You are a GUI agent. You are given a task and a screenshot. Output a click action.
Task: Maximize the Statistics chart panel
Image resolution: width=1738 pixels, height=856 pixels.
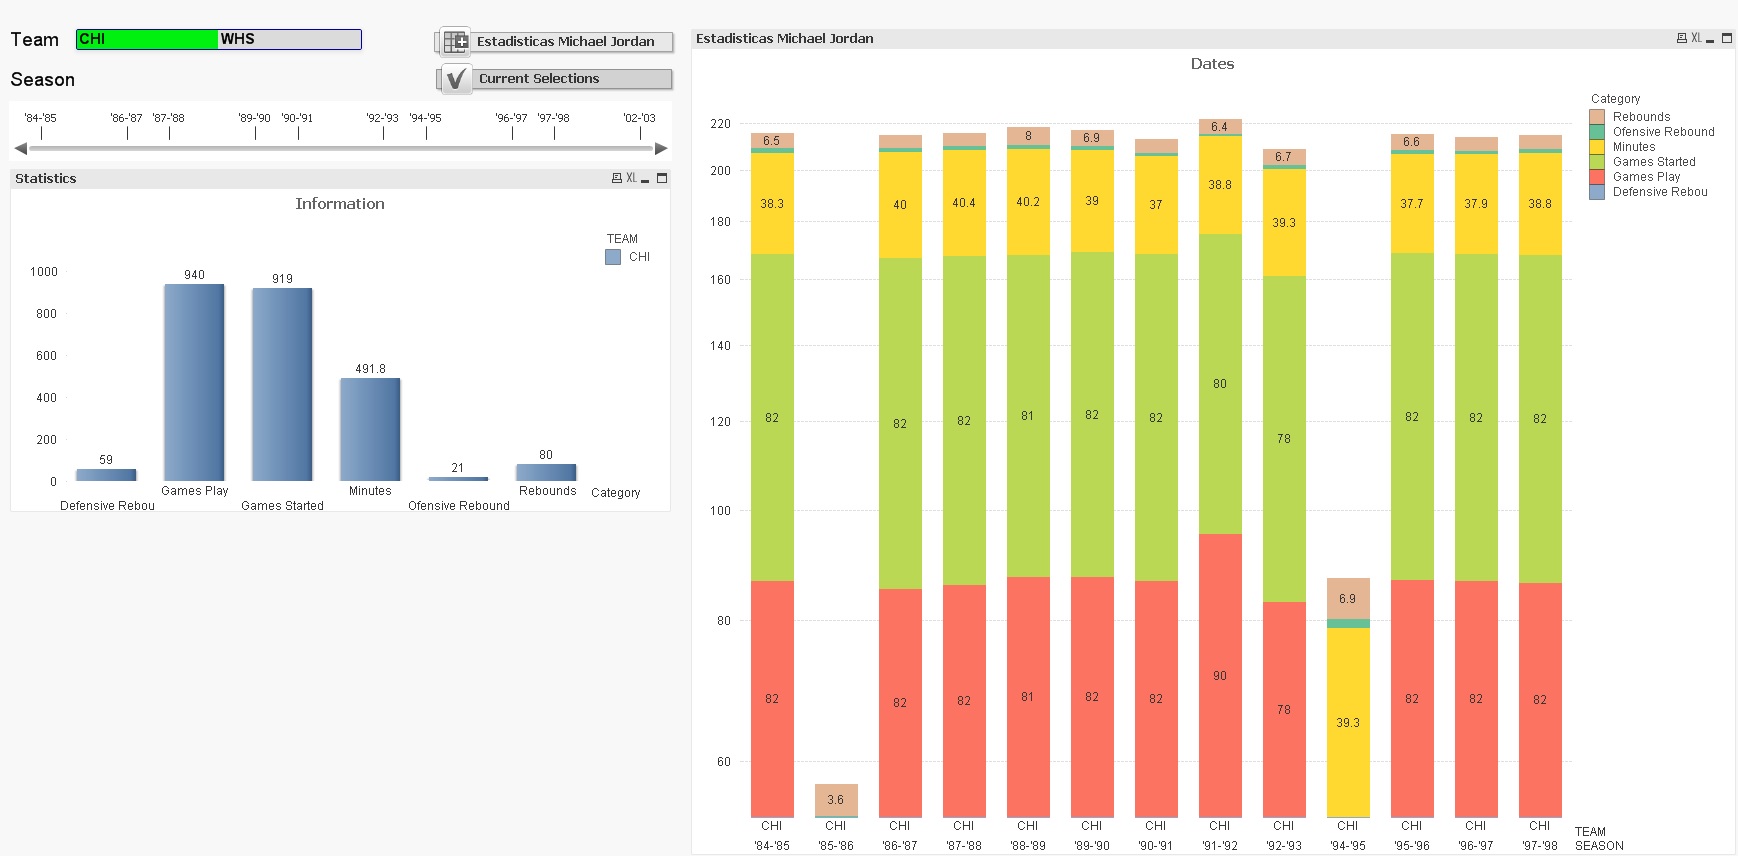[662, 178]
